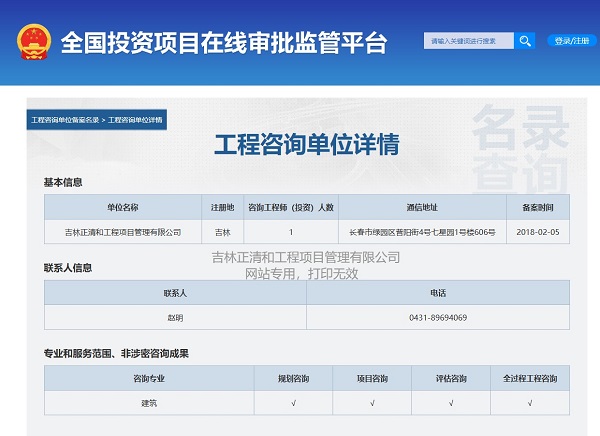Click the 工程咨询单位详情 page heading
Image resolution: width=600 pixels, height=436 pixels.
pos(306,145)
